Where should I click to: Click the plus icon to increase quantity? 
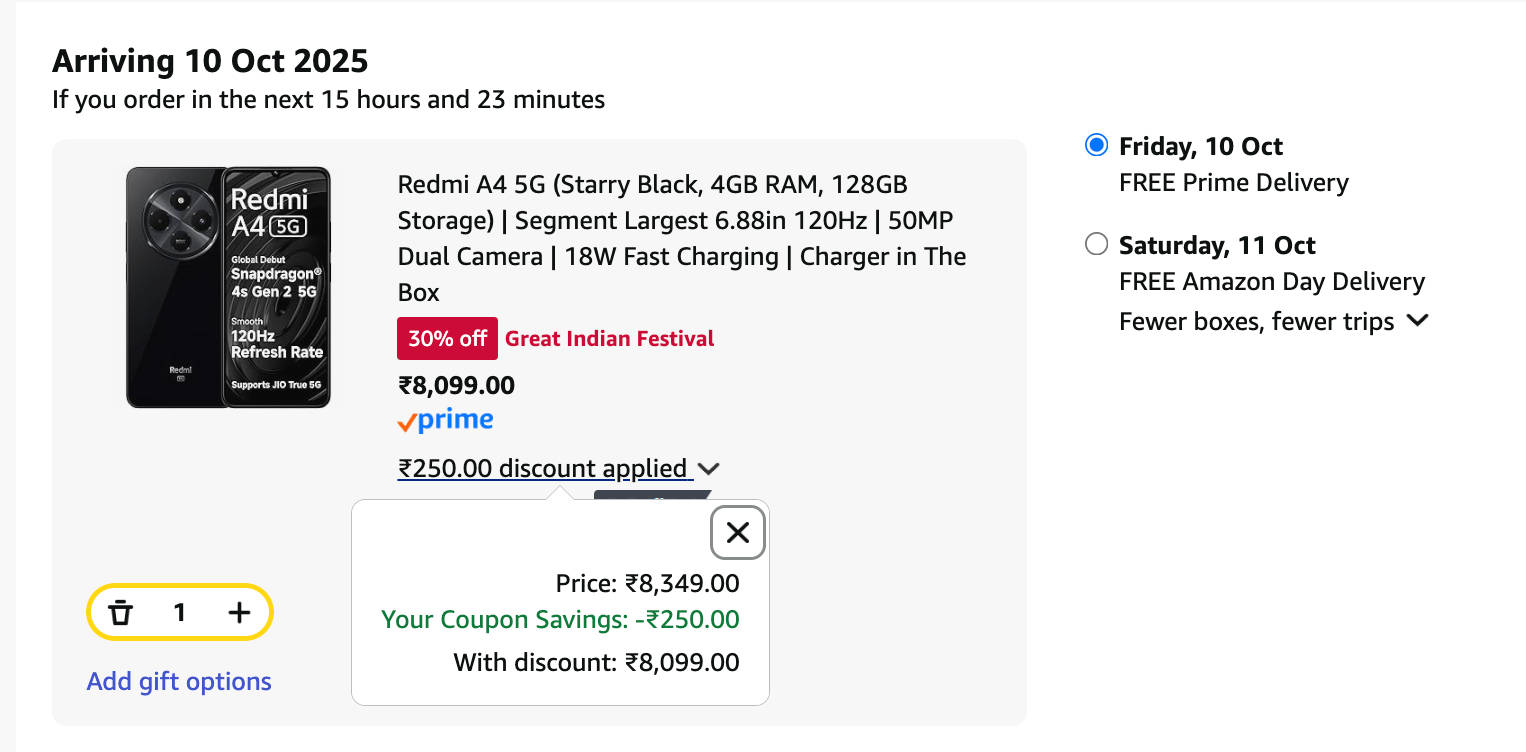(x=239, y=613)
